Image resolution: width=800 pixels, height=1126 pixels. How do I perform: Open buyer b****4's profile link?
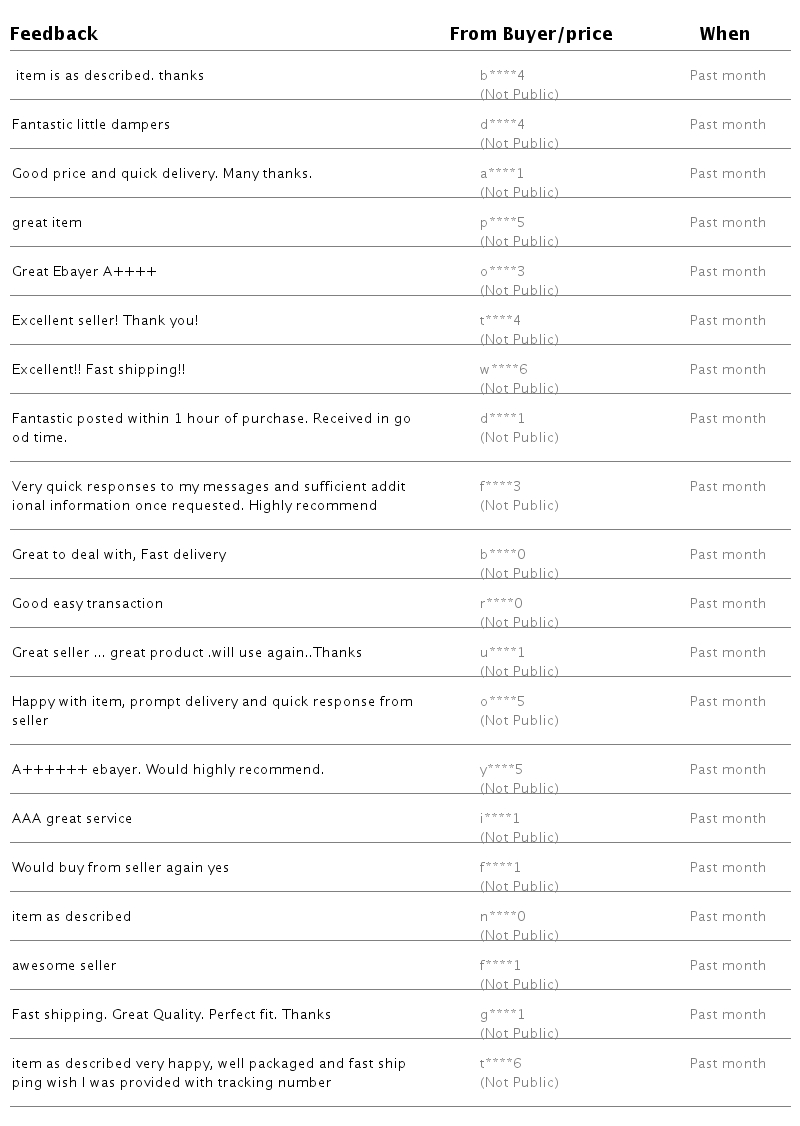pyautogui.click(x=502, y=75)
